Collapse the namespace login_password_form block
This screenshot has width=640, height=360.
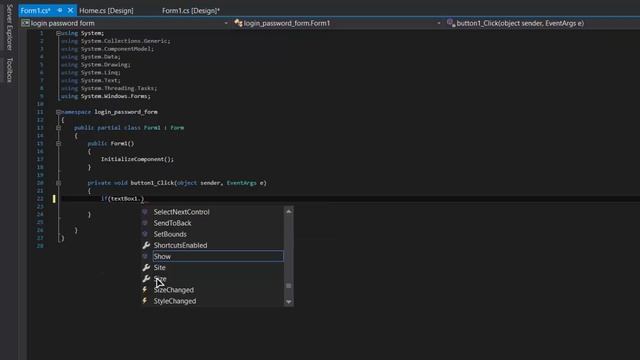click(x=58, y=112)
